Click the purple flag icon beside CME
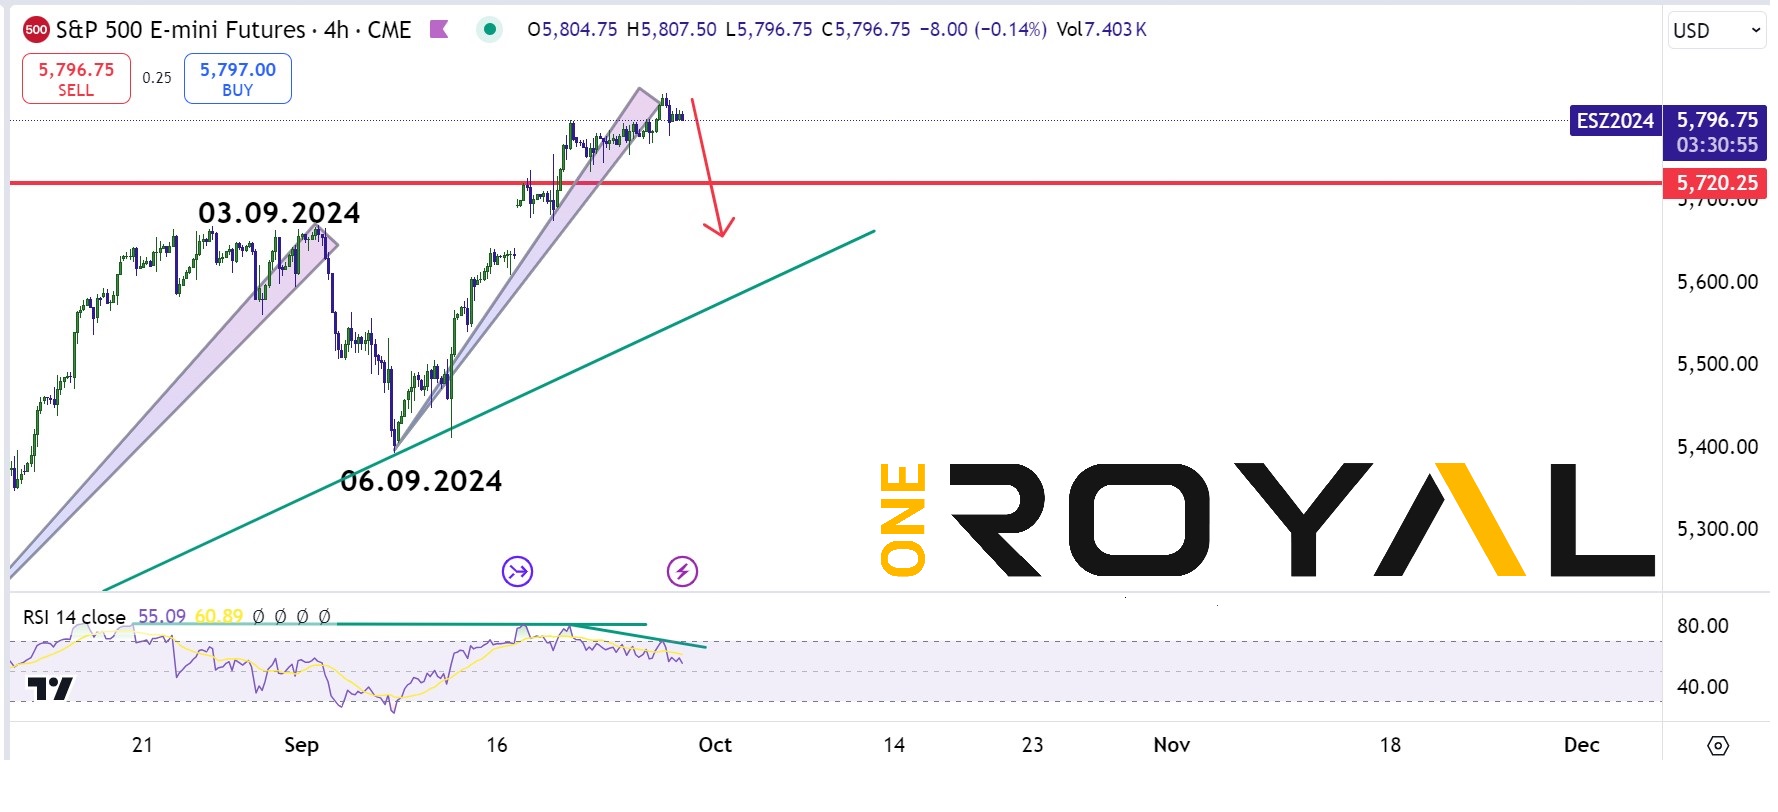The image size is (1778, 812). tap(438, 30)
